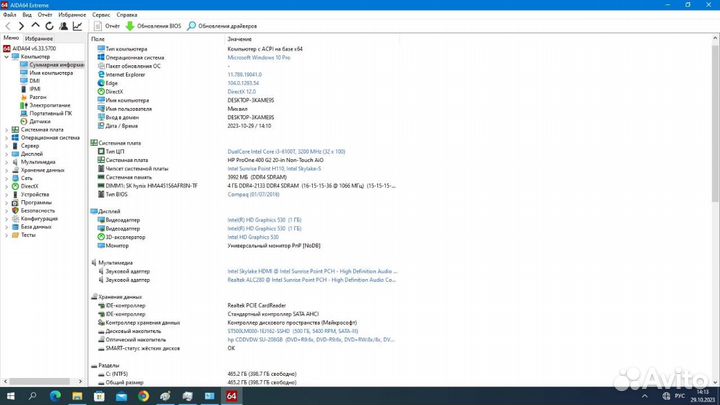Image resolution: width=720 pixels, height=405 pixels.
Task: Open Google Chrome from taskbar
Action: 143,396
